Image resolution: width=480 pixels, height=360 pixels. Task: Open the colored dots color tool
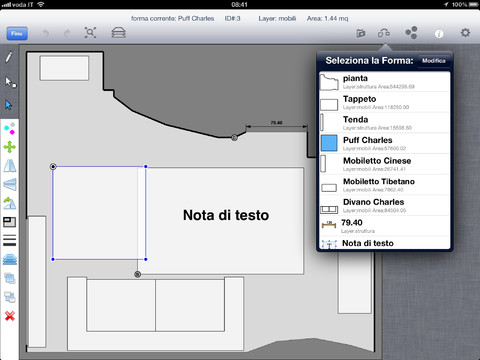10,128
